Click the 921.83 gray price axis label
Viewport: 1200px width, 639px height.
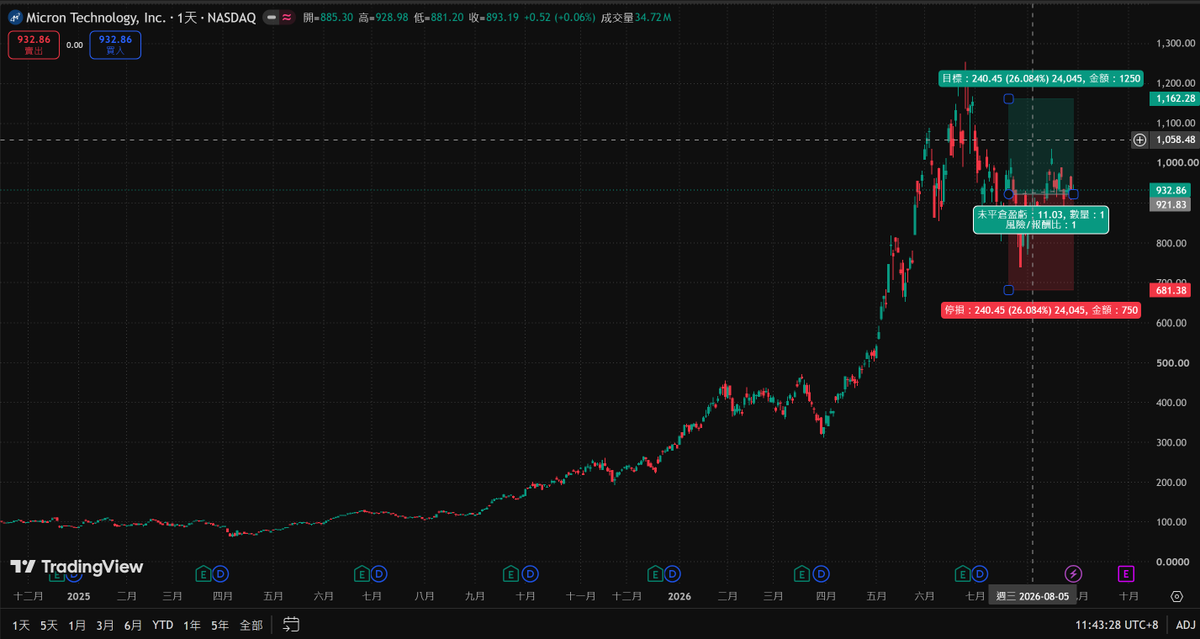point(1170,204)
